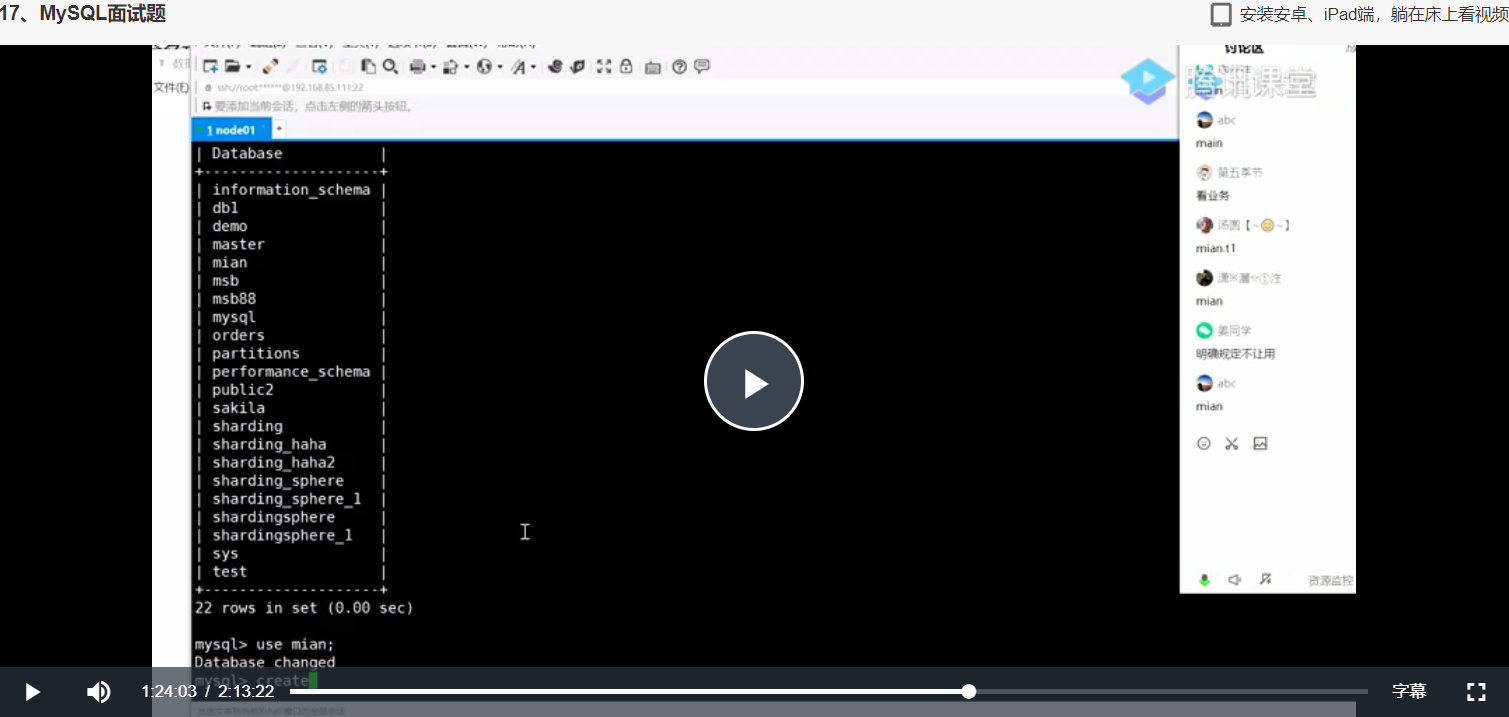1509x717 pixels.
Task: Click the Xshell new session icon
Action: tap(210, 66)
